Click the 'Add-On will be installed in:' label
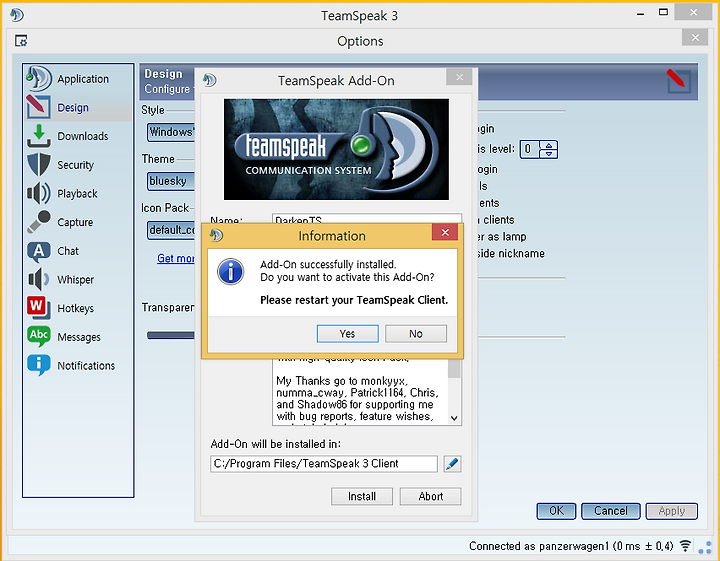Viewport: 720px width, 561px height. pyautogui.click(x=276, y=444)
